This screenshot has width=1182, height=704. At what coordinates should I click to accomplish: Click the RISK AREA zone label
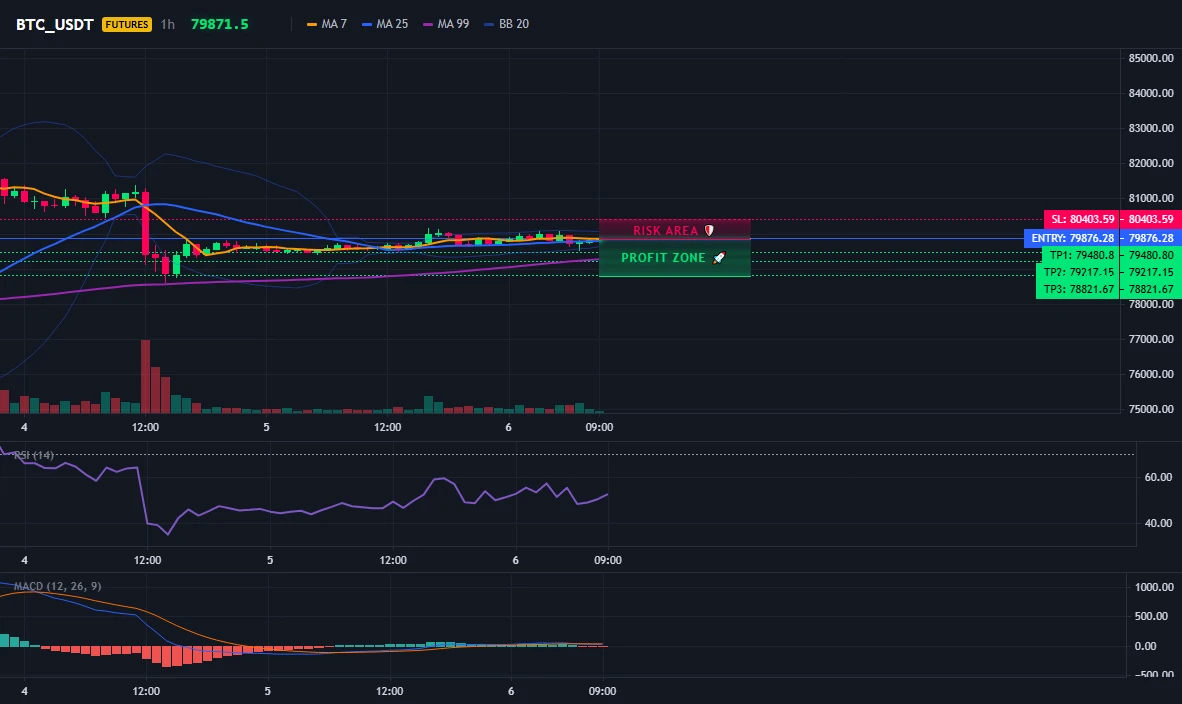point(666,231)
